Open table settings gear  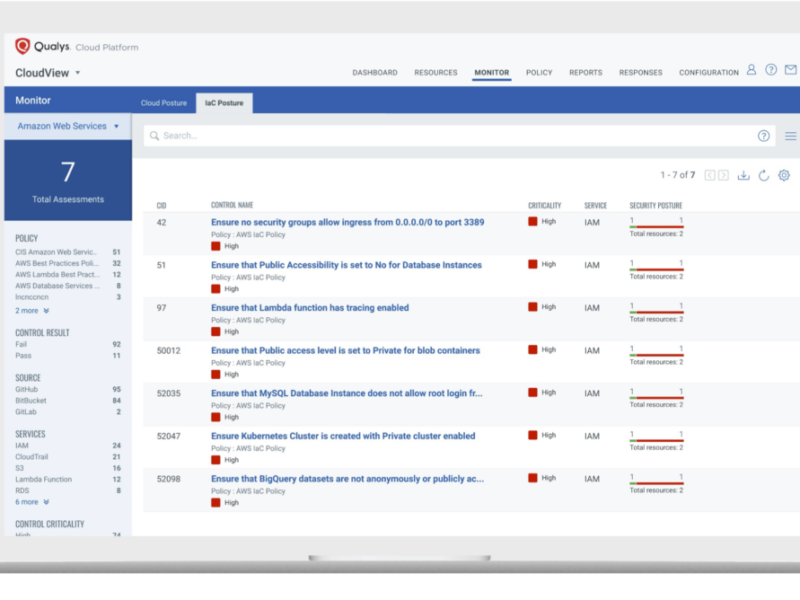(784, 175)
